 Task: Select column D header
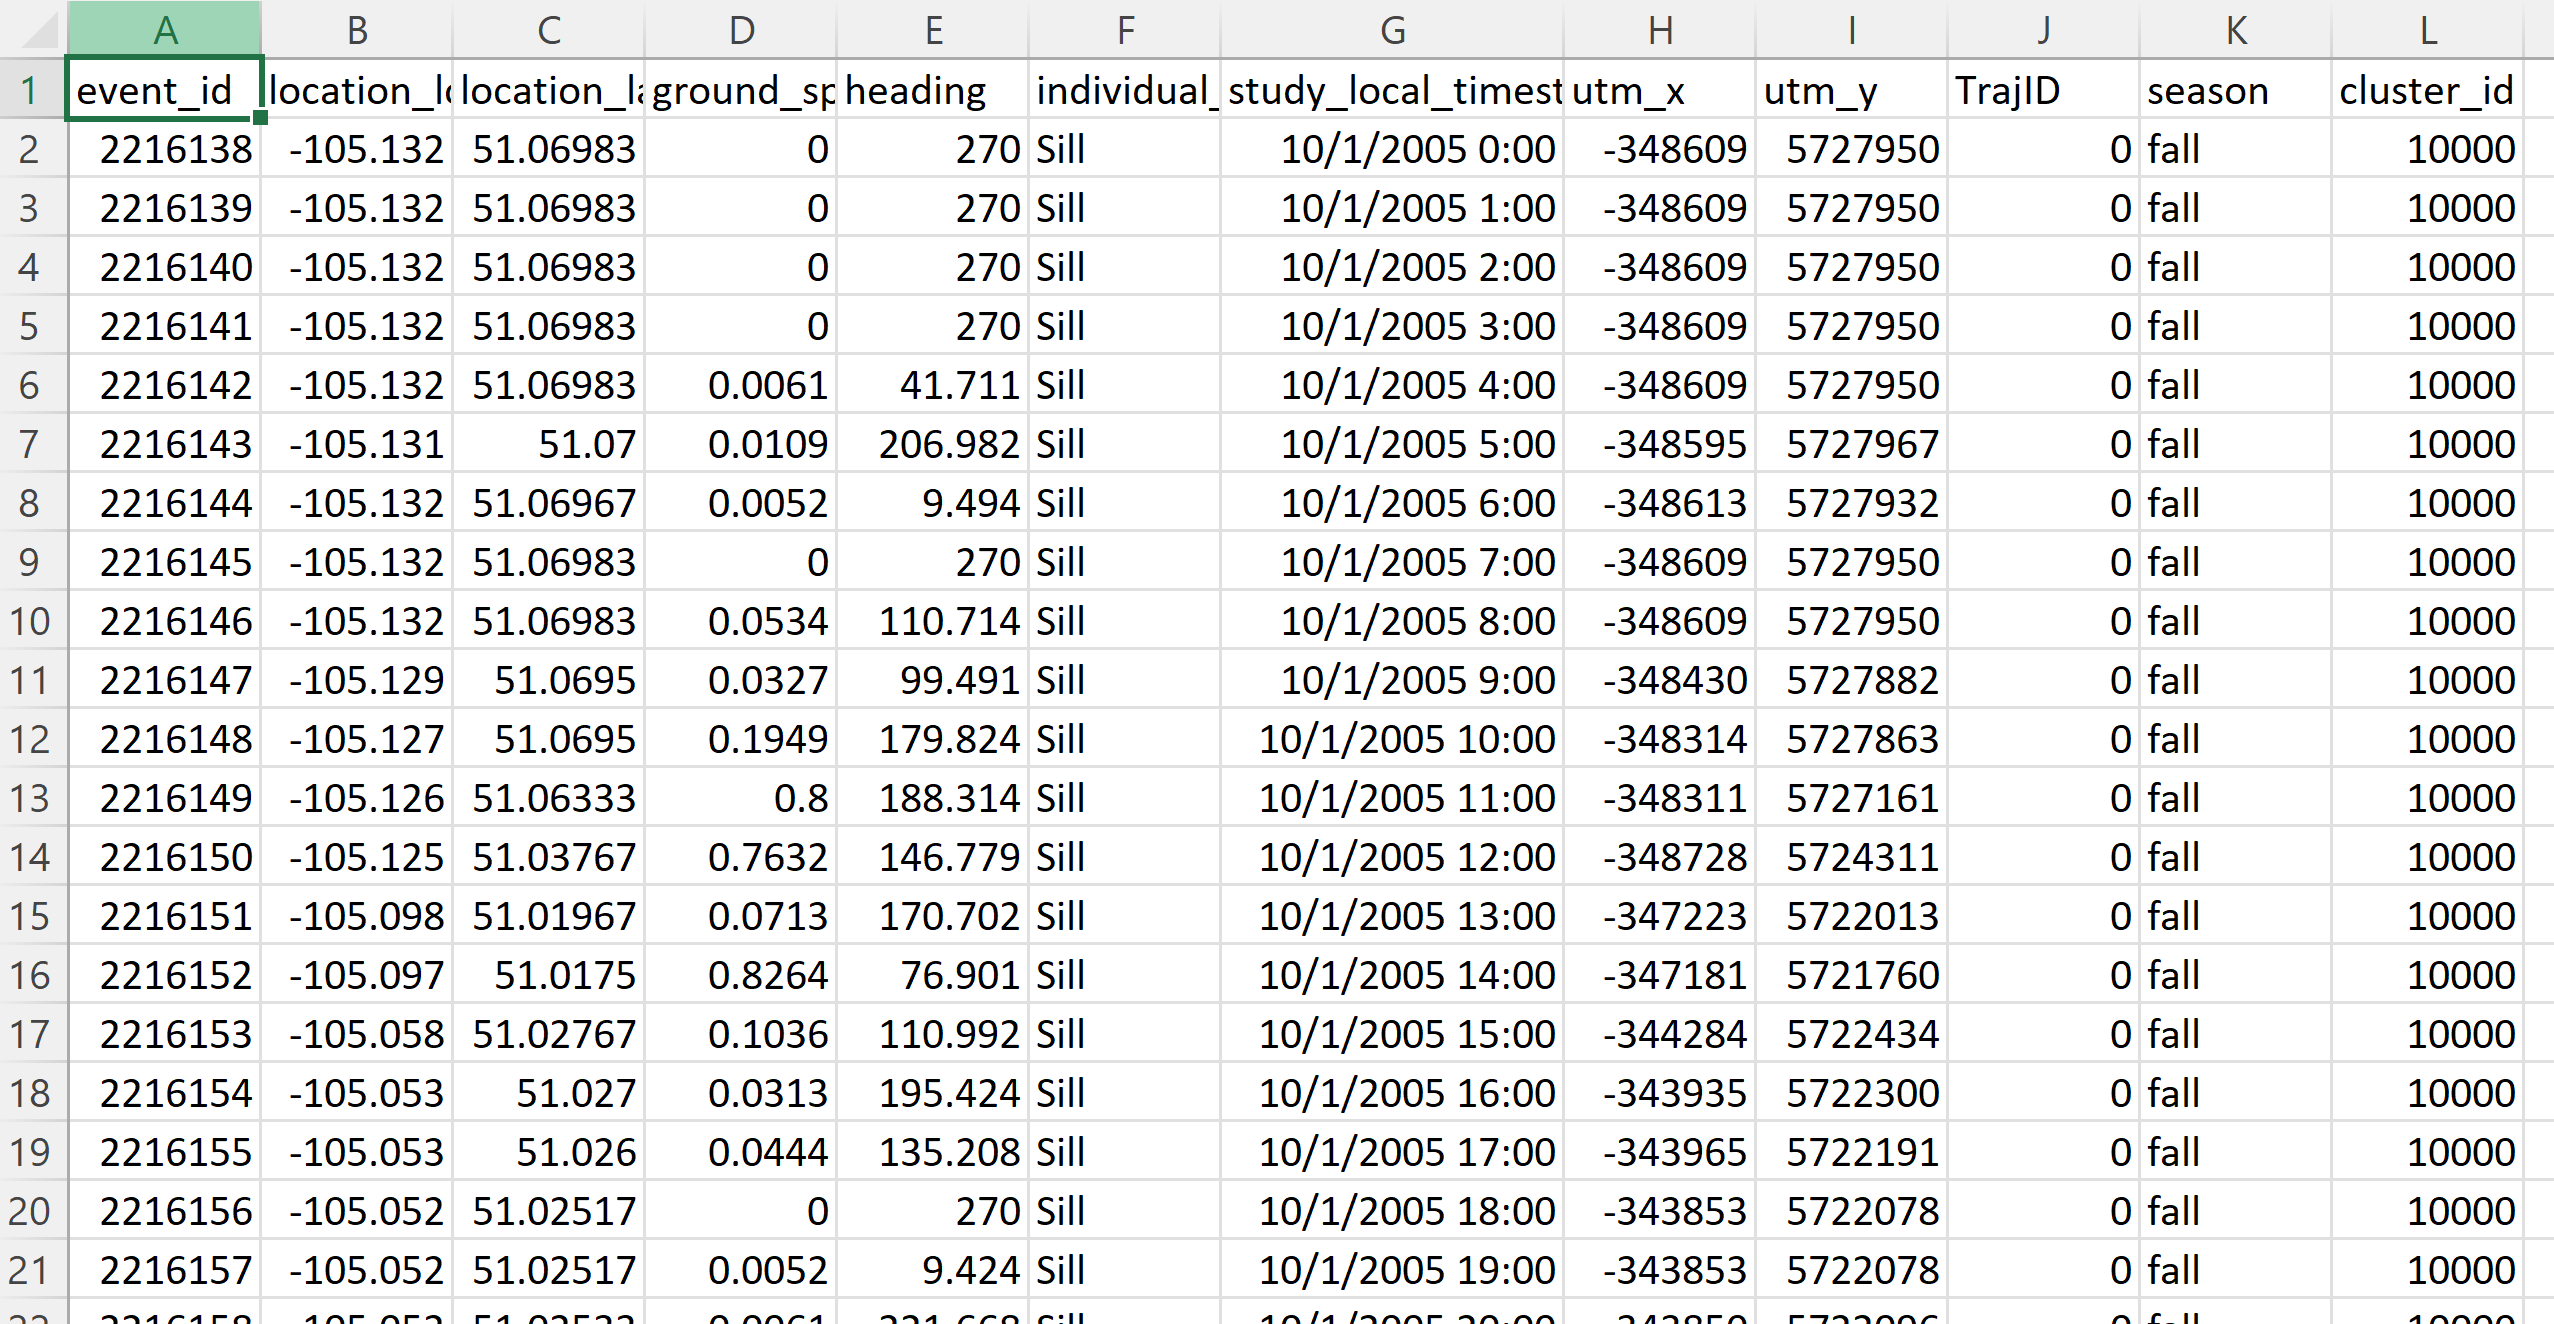click(x=741, y=30)
